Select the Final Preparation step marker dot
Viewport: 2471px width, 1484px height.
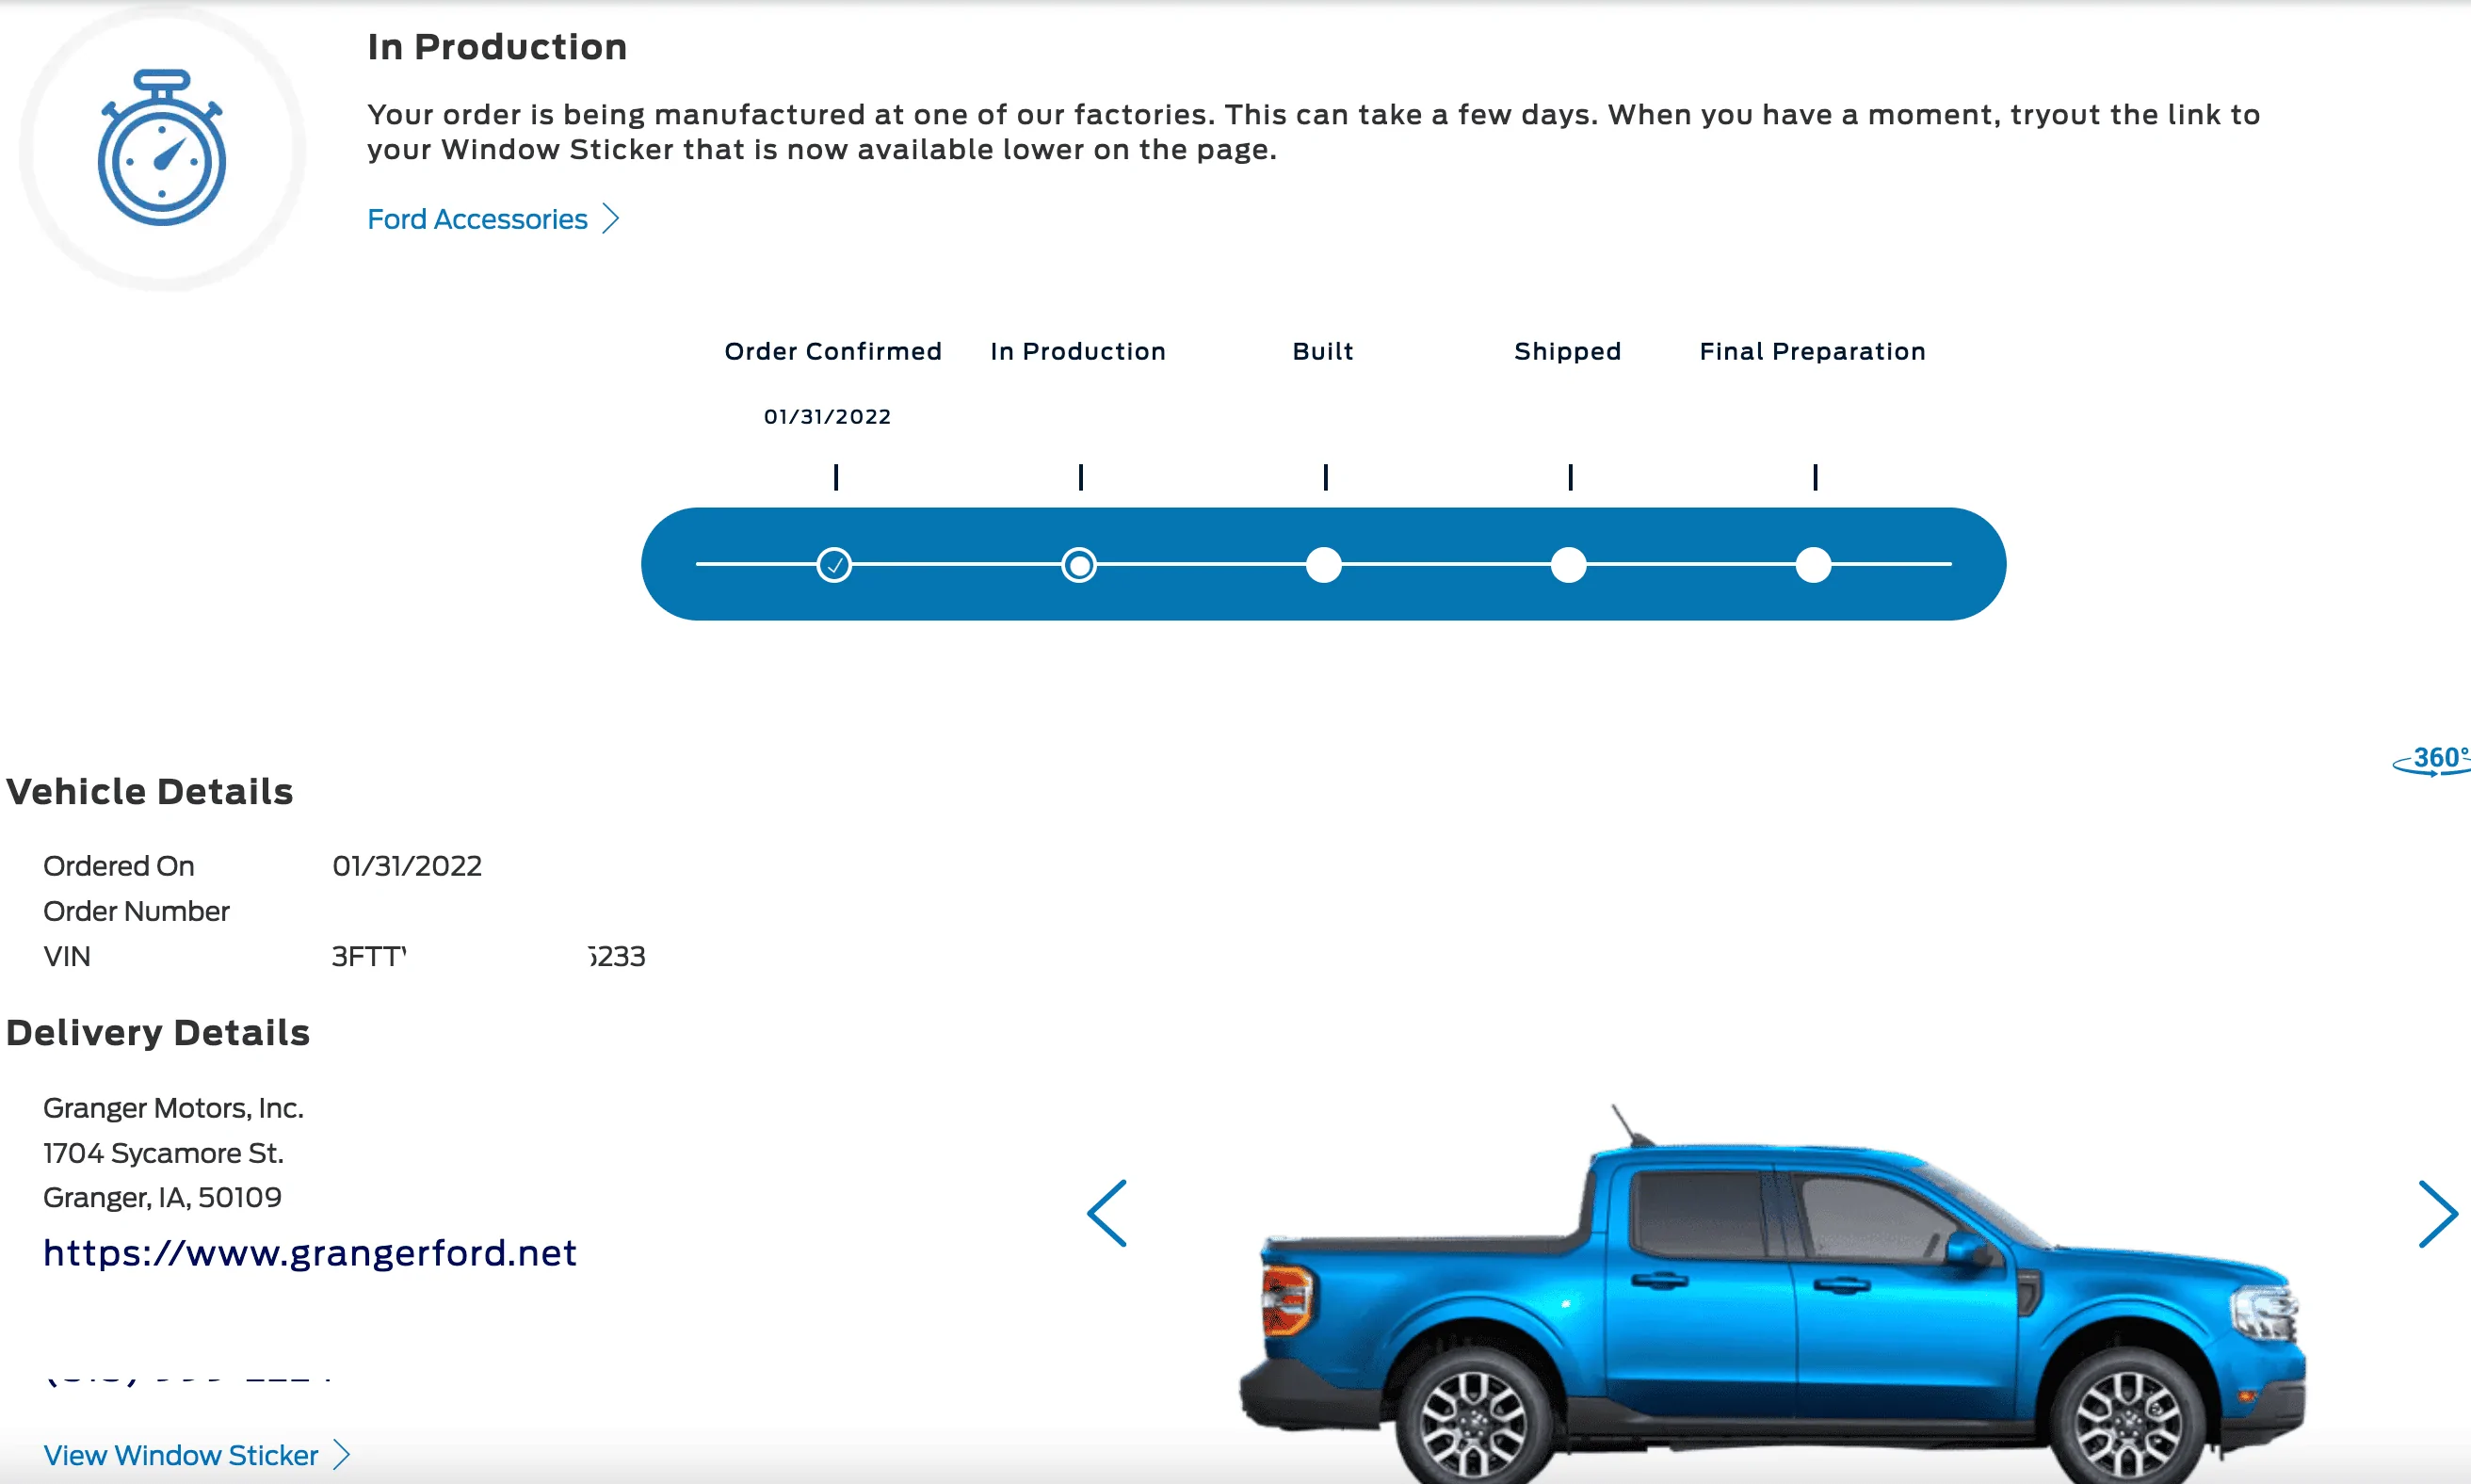pos(1814,565)
